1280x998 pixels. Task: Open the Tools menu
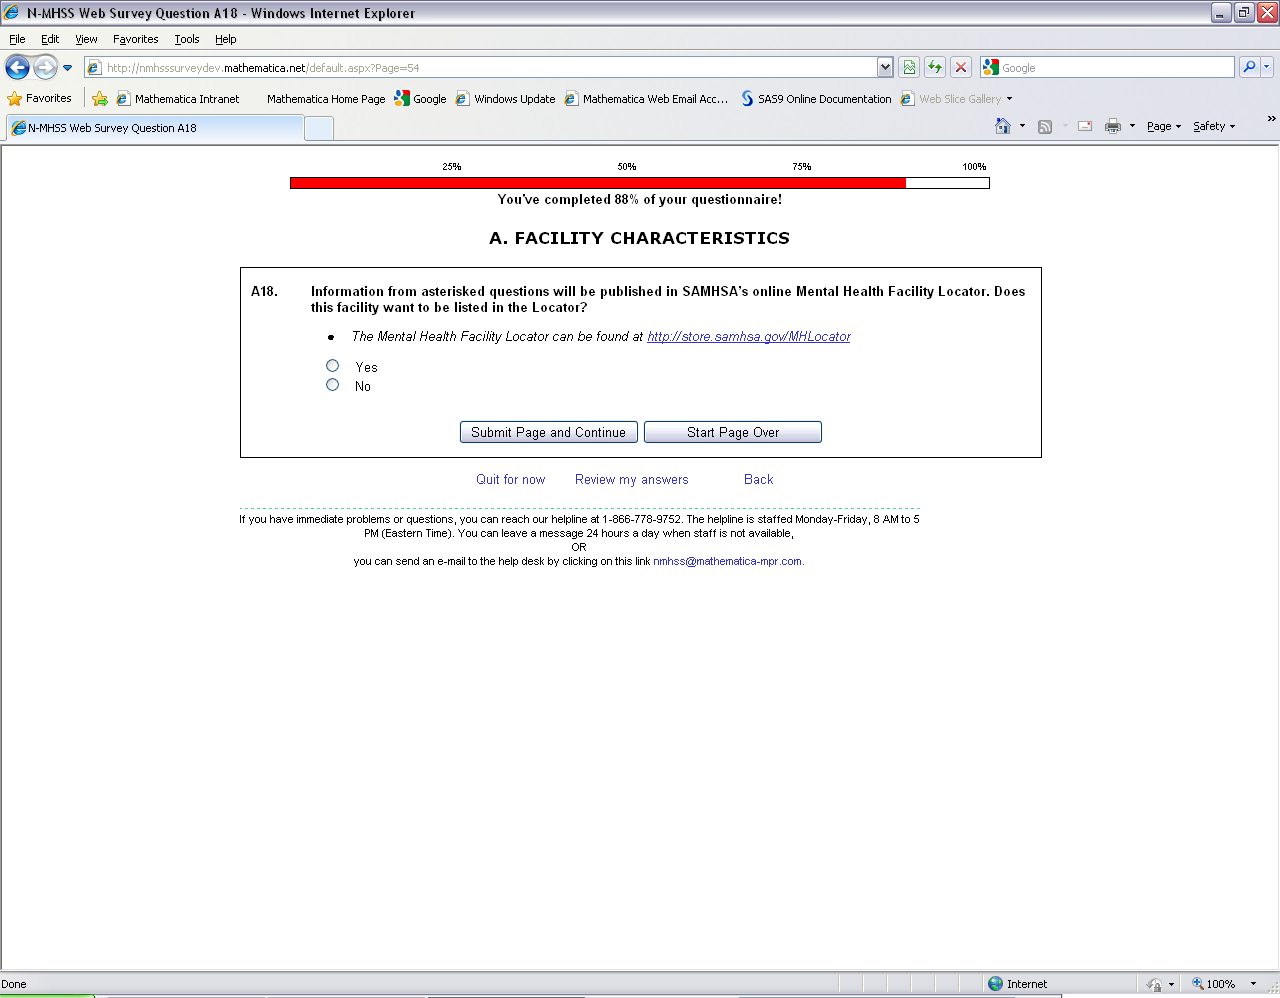187,39
